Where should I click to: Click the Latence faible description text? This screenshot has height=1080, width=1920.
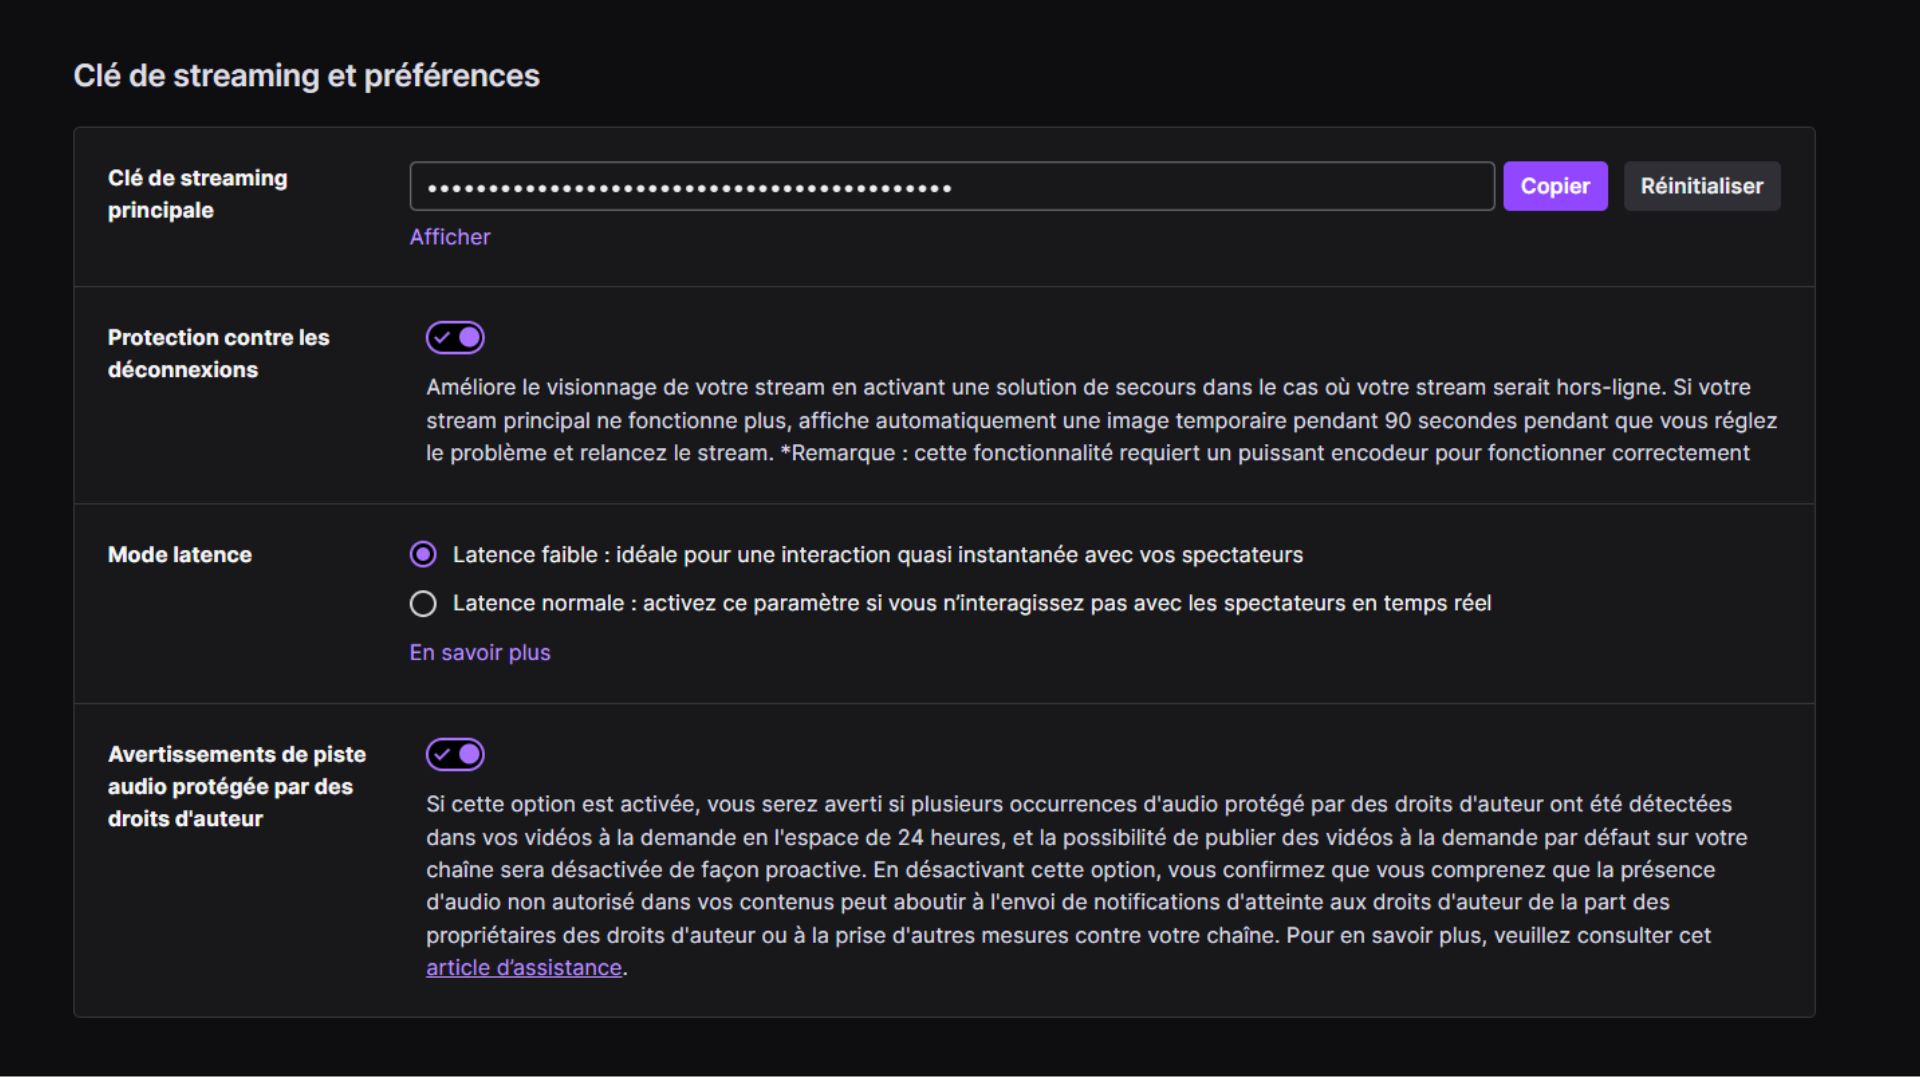[877, 554]
